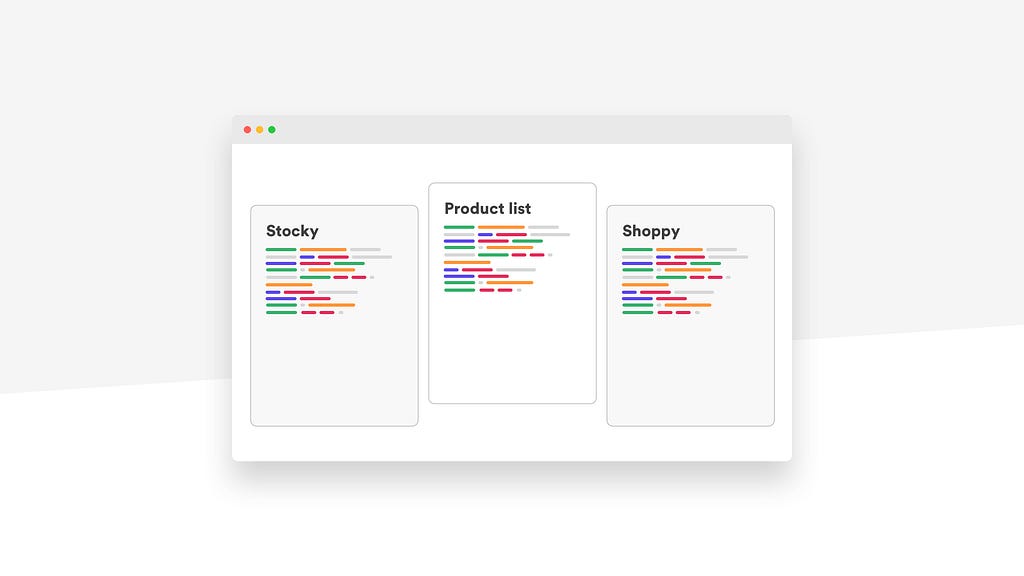Click the Product list heading text
1024x576 pixels.
pyautogui.click(x=488, y=208)
